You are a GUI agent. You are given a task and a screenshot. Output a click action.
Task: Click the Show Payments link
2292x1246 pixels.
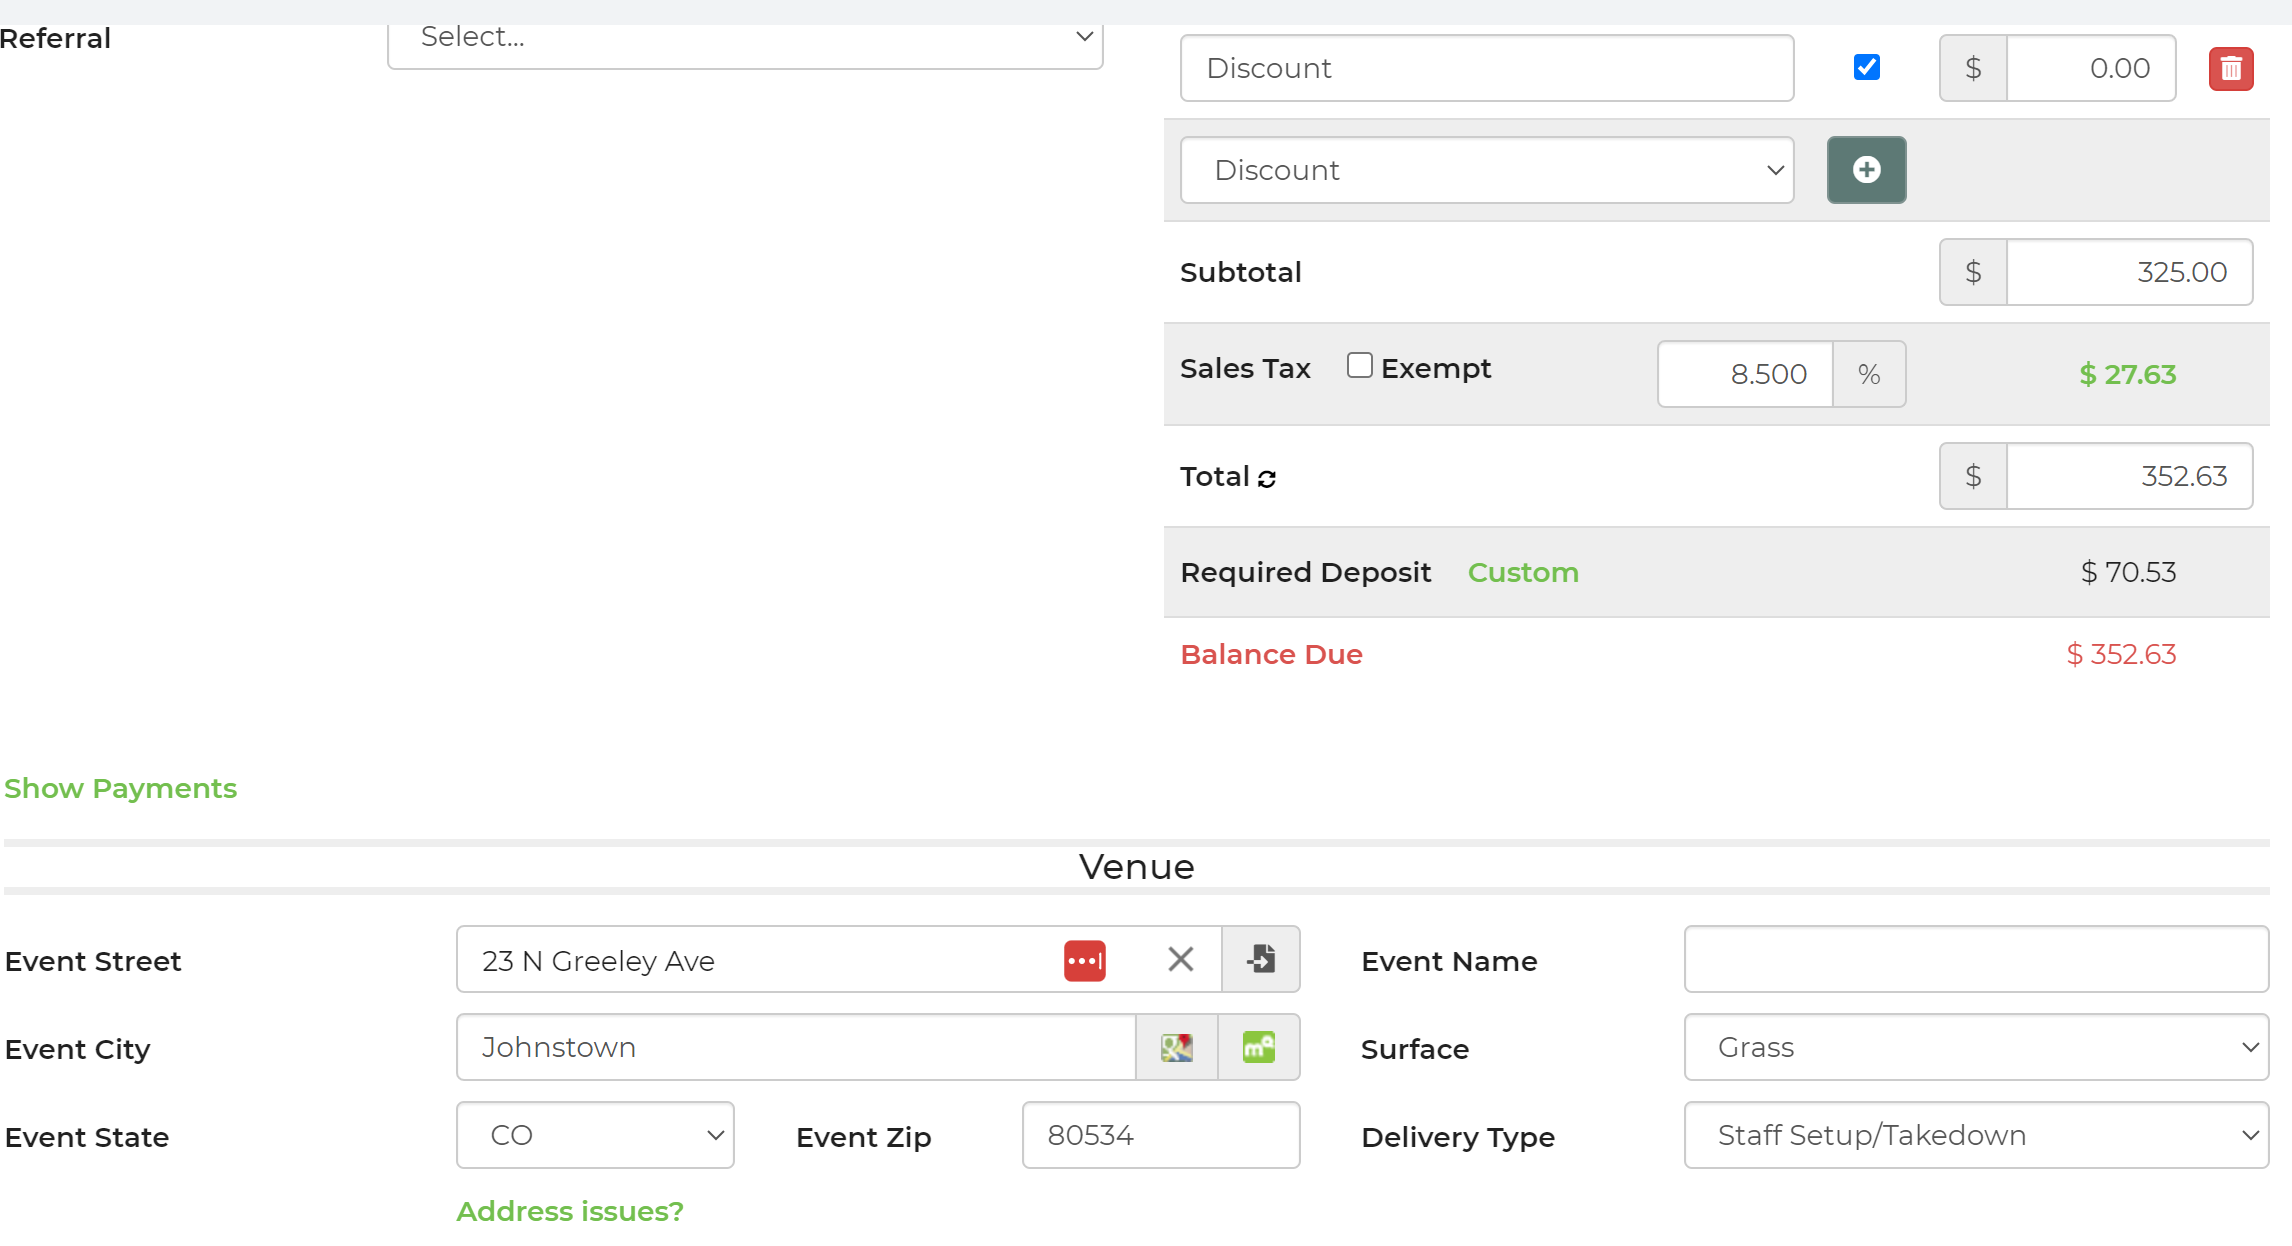coord(120,789)
